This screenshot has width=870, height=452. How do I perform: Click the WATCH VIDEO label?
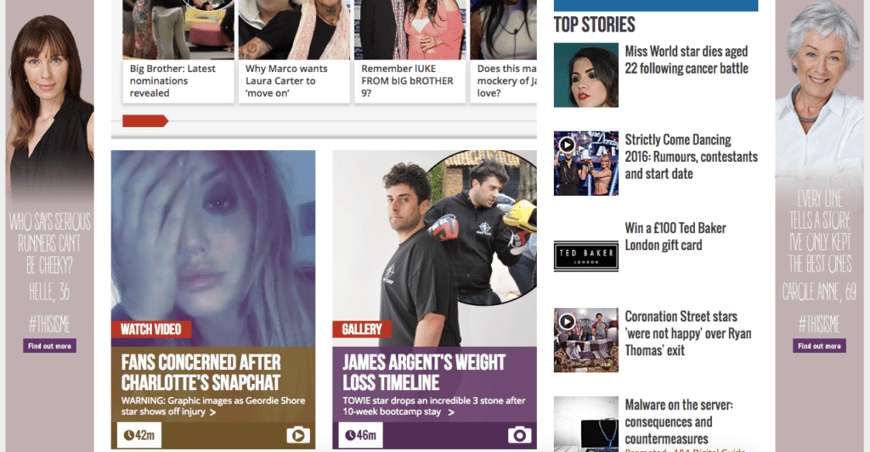(x=151, y=329)
